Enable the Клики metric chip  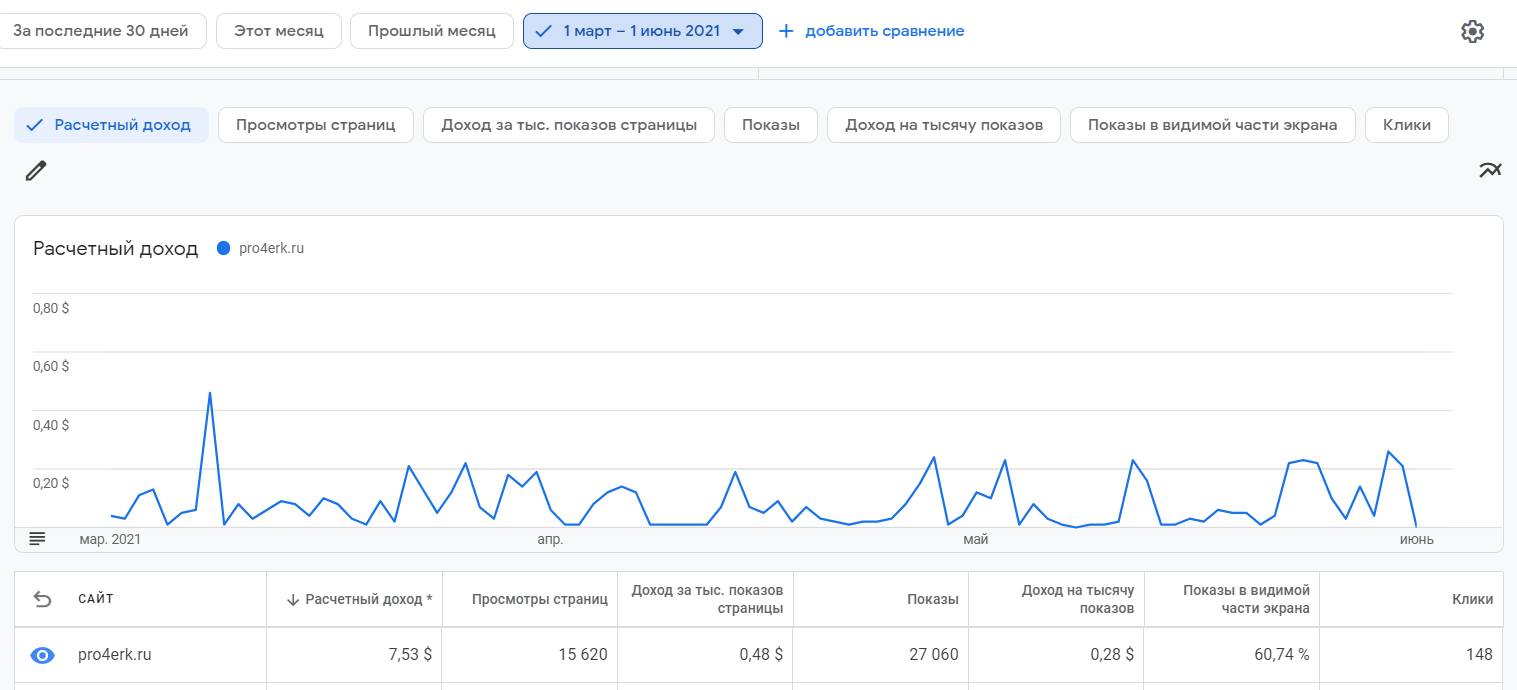pos(1406,125)
